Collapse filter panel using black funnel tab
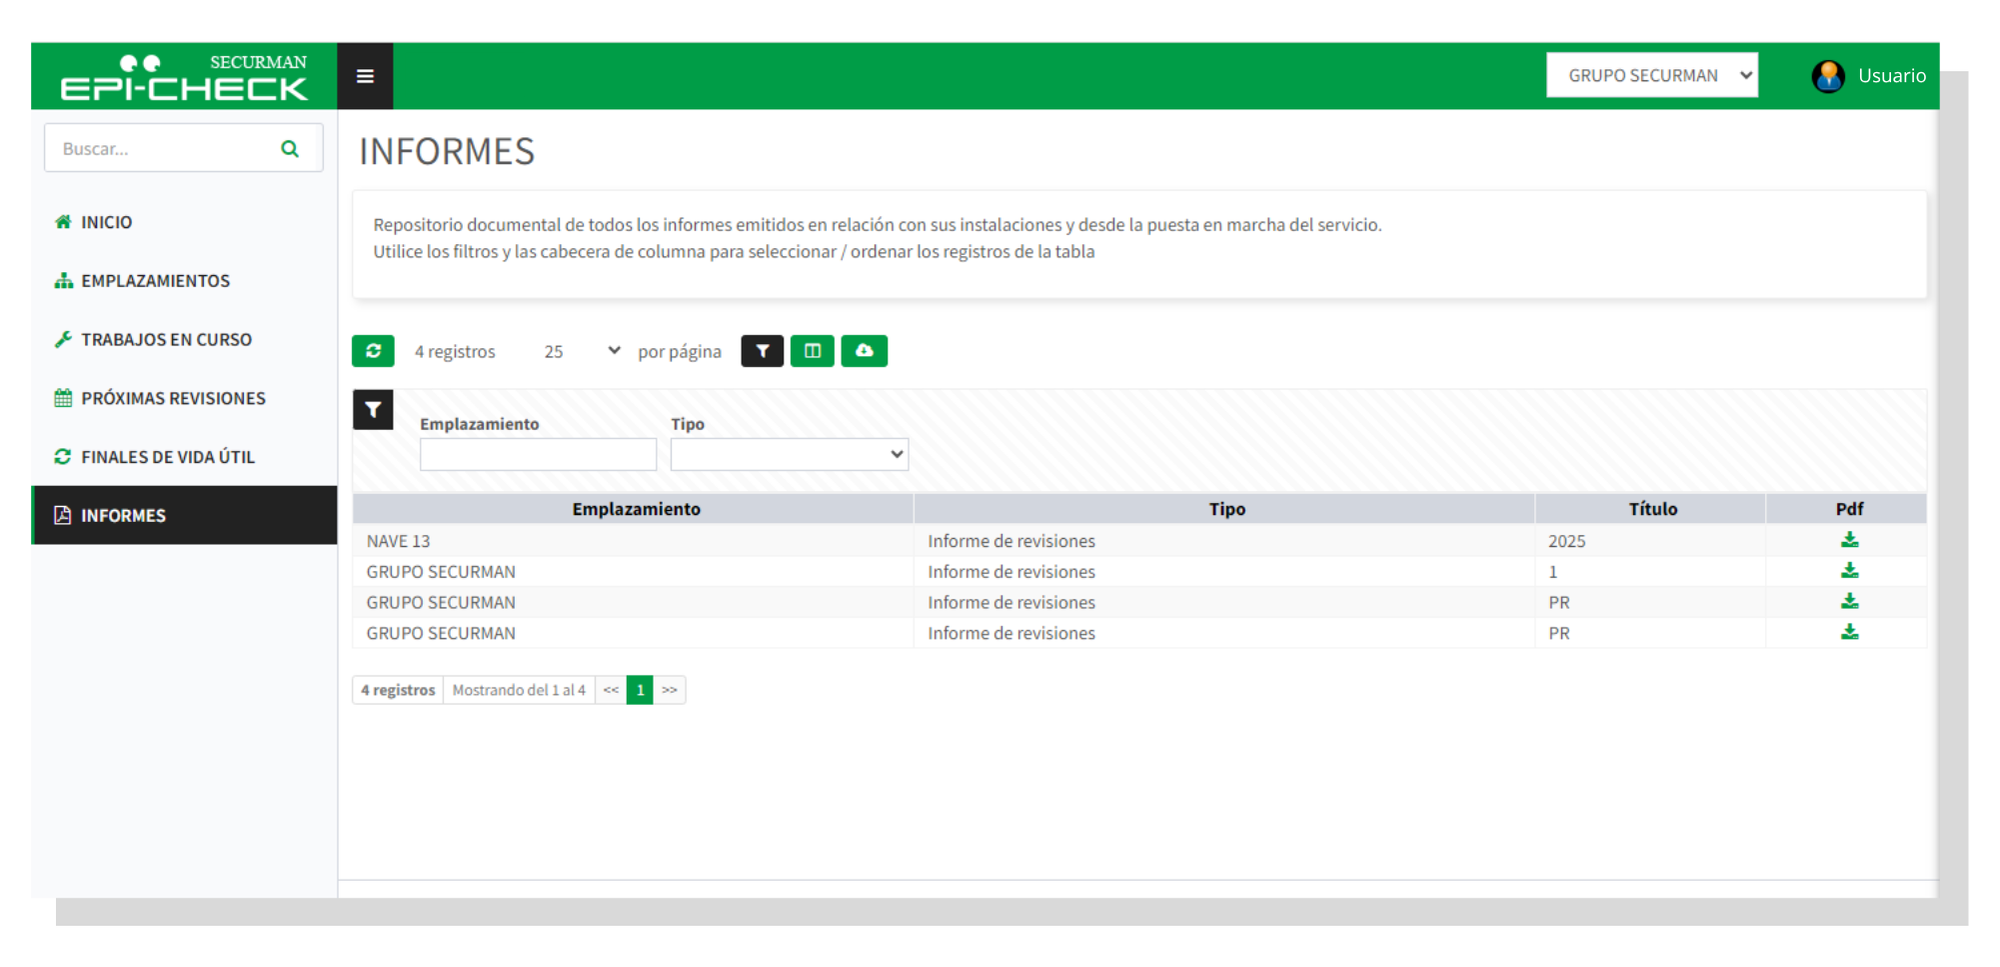Screen dimensions: 2000x967 (x=373, y=410)
